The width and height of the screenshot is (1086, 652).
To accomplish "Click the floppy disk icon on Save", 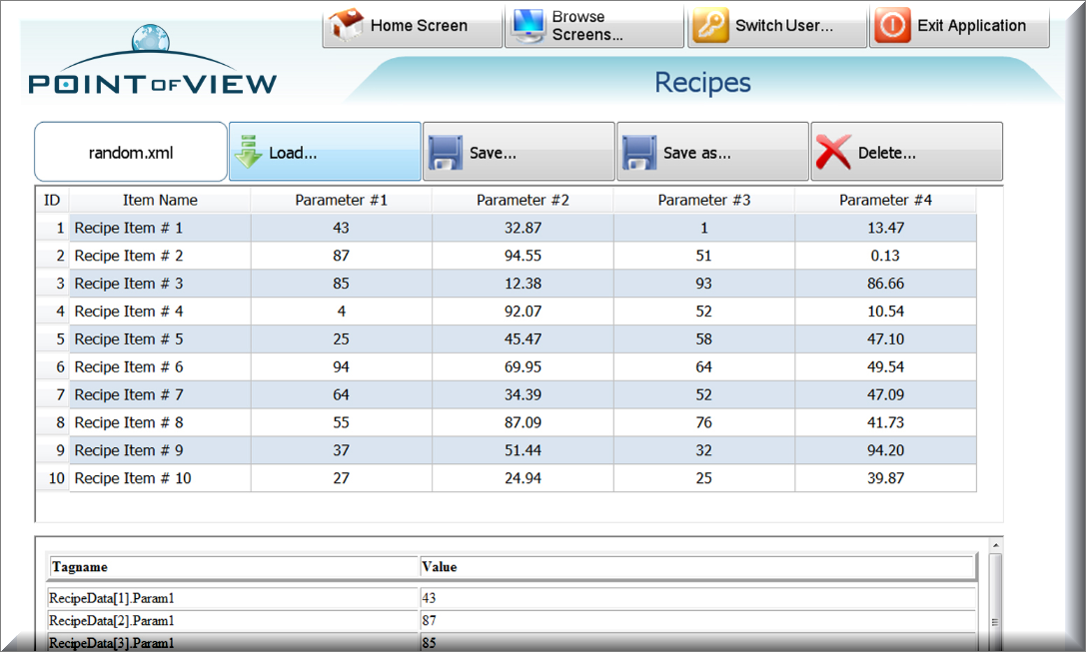I will pos(445,153).
